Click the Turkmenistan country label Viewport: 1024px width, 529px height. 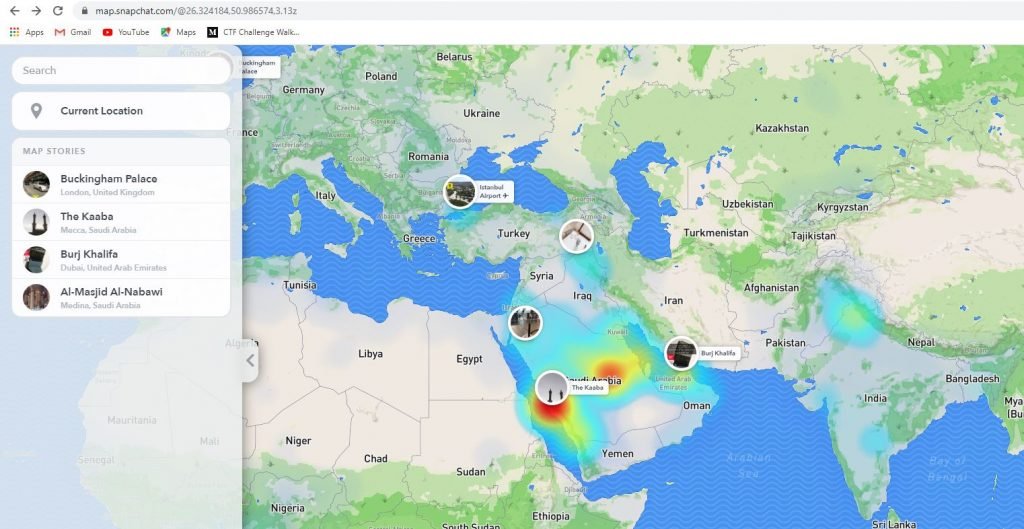[716, 232]
